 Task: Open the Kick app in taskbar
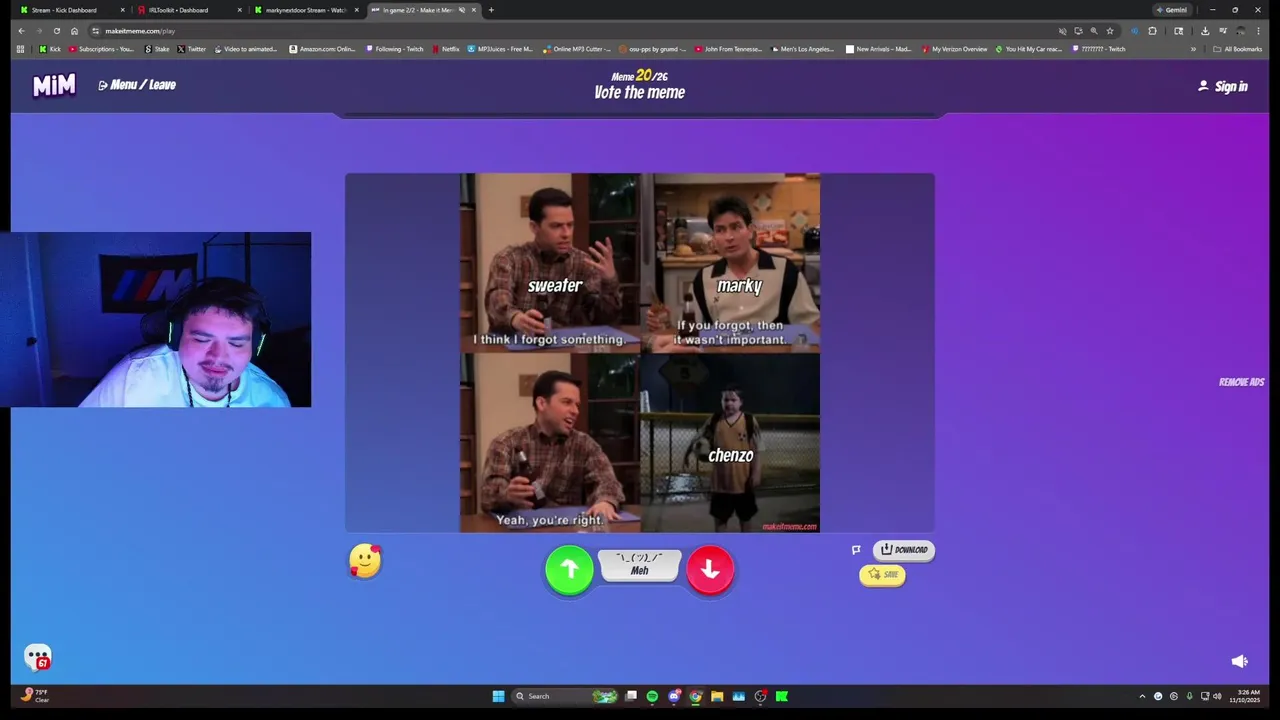point(782,696)
